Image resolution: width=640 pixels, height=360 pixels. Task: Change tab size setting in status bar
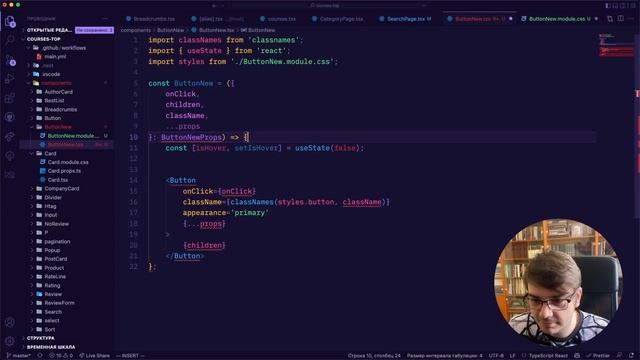click(x=444, y=356)
